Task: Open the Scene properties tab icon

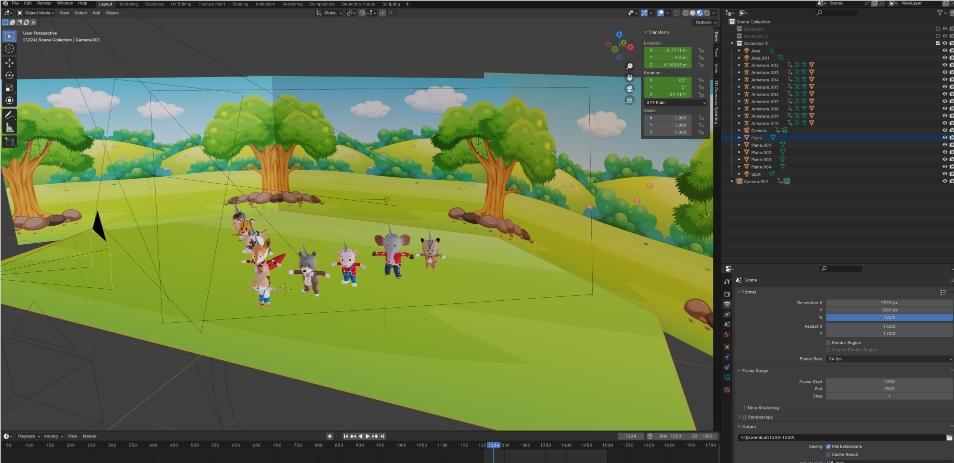Action: 727,325
